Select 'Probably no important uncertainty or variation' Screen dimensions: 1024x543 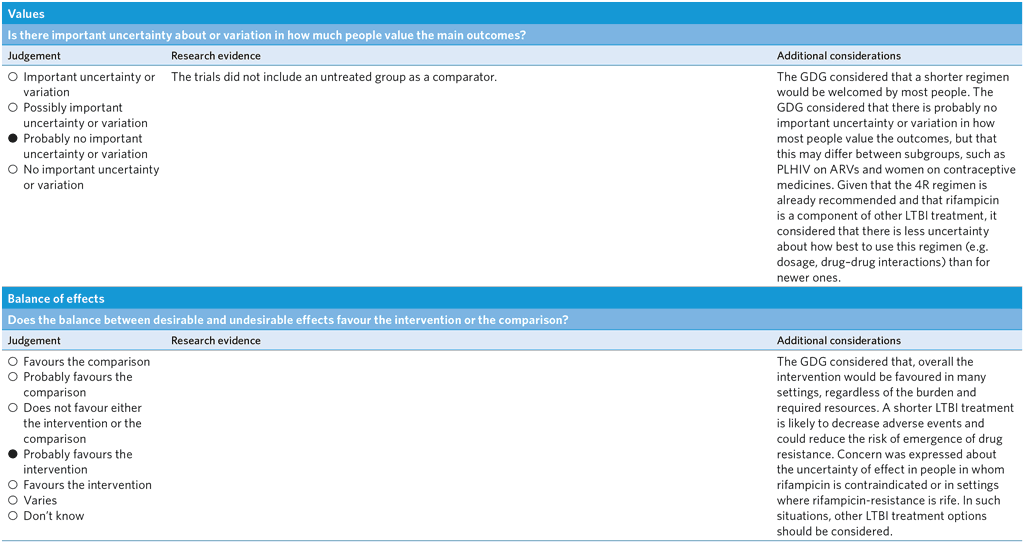(x=13, y=139)
